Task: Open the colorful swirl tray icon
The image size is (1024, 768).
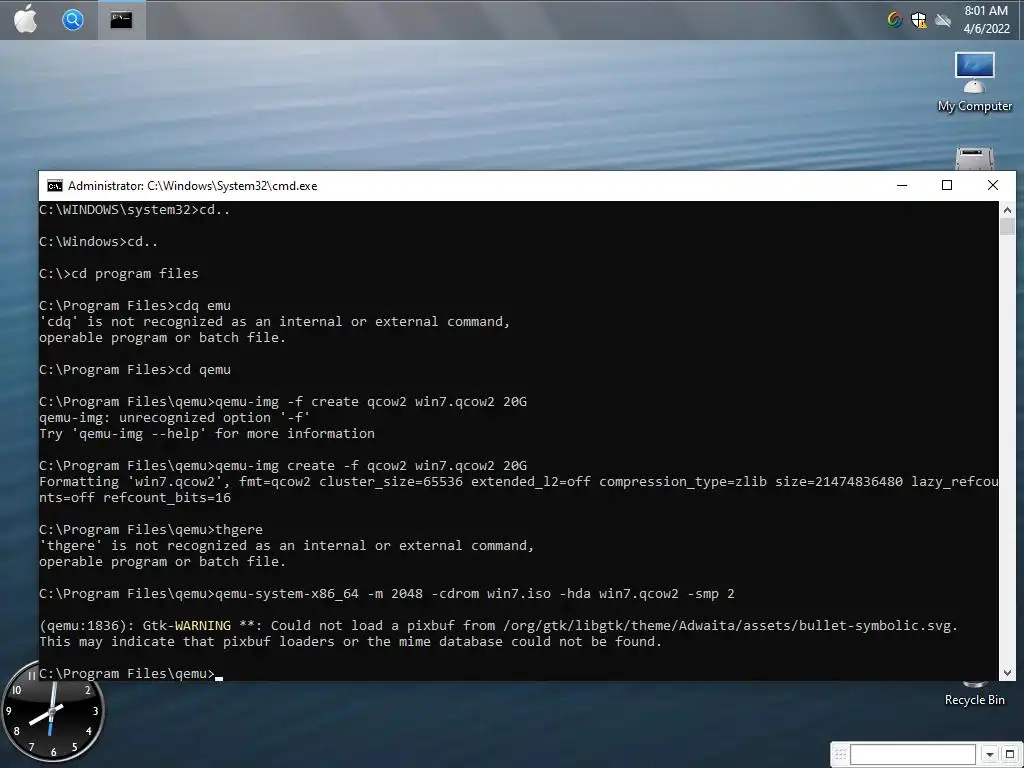Action: (x=895, y=20)
